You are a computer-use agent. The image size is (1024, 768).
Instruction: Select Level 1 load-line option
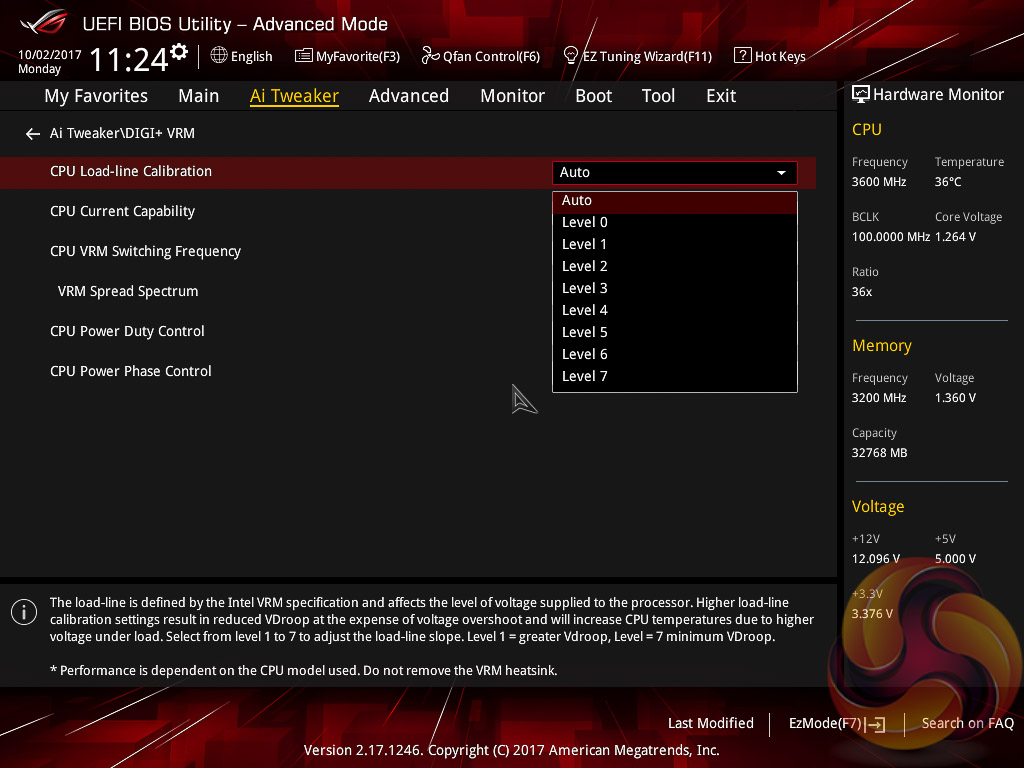point(675,245)
